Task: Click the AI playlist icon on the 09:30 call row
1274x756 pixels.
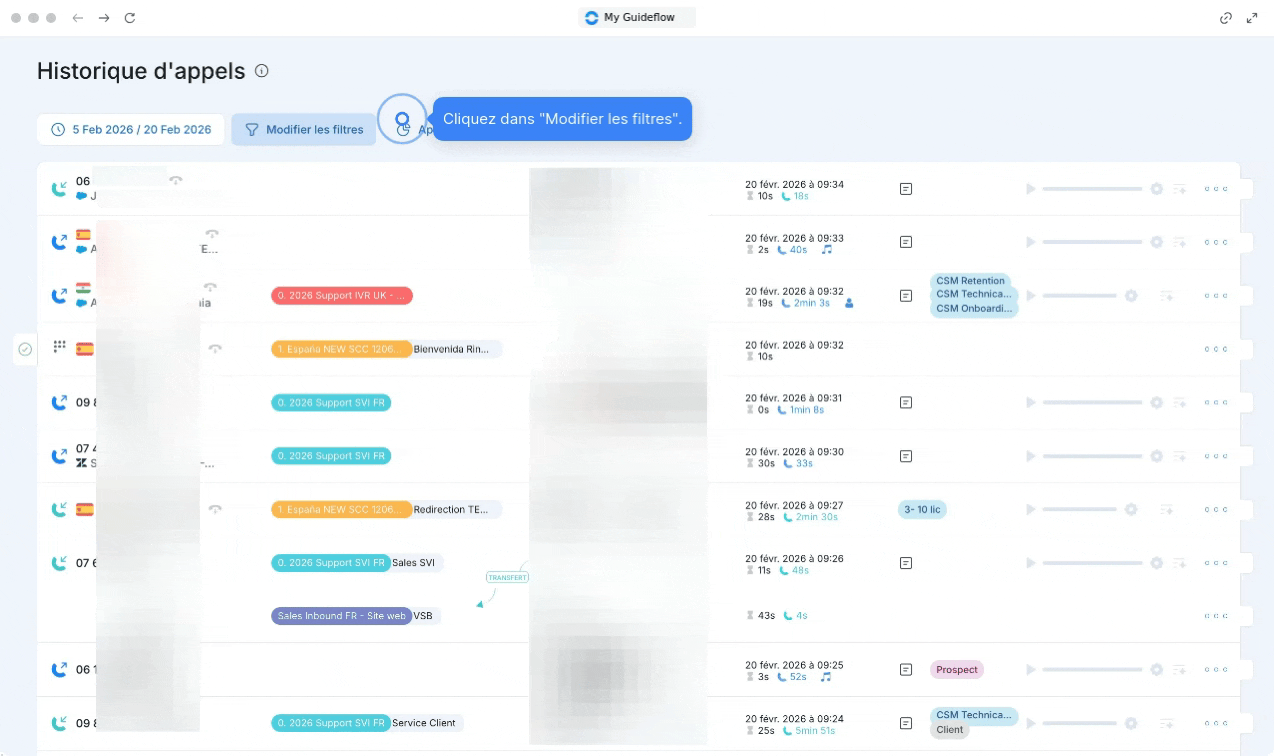Action: [x=1180, y=456]
